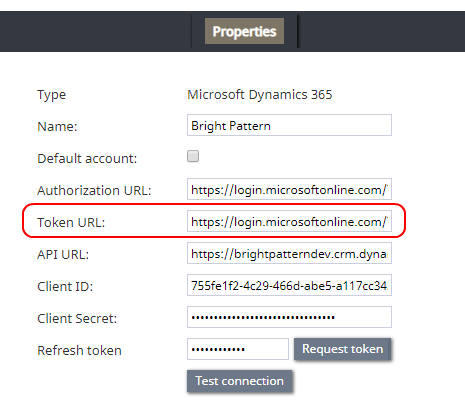Viewport: 465px width, 409px height.
Task: Click the Authorization URL field
Action: point(289,189)
